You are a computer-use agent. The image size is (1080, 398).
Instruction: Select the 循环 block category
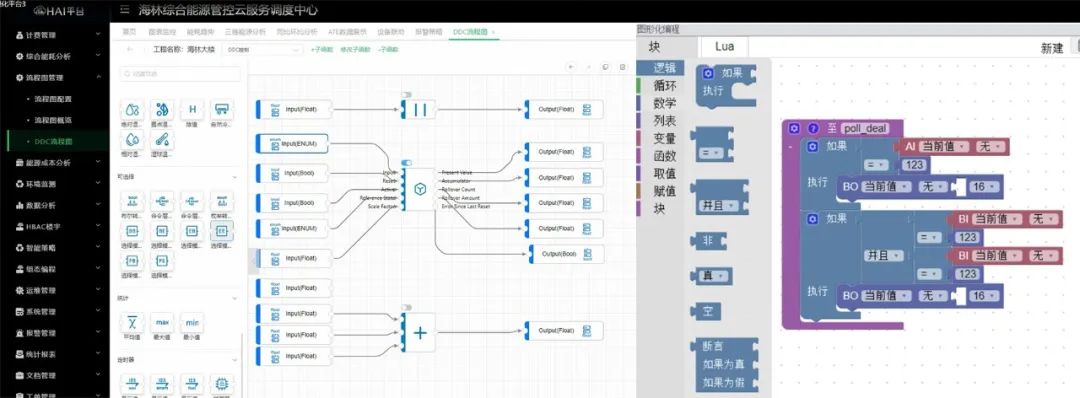tap(661, 85)
